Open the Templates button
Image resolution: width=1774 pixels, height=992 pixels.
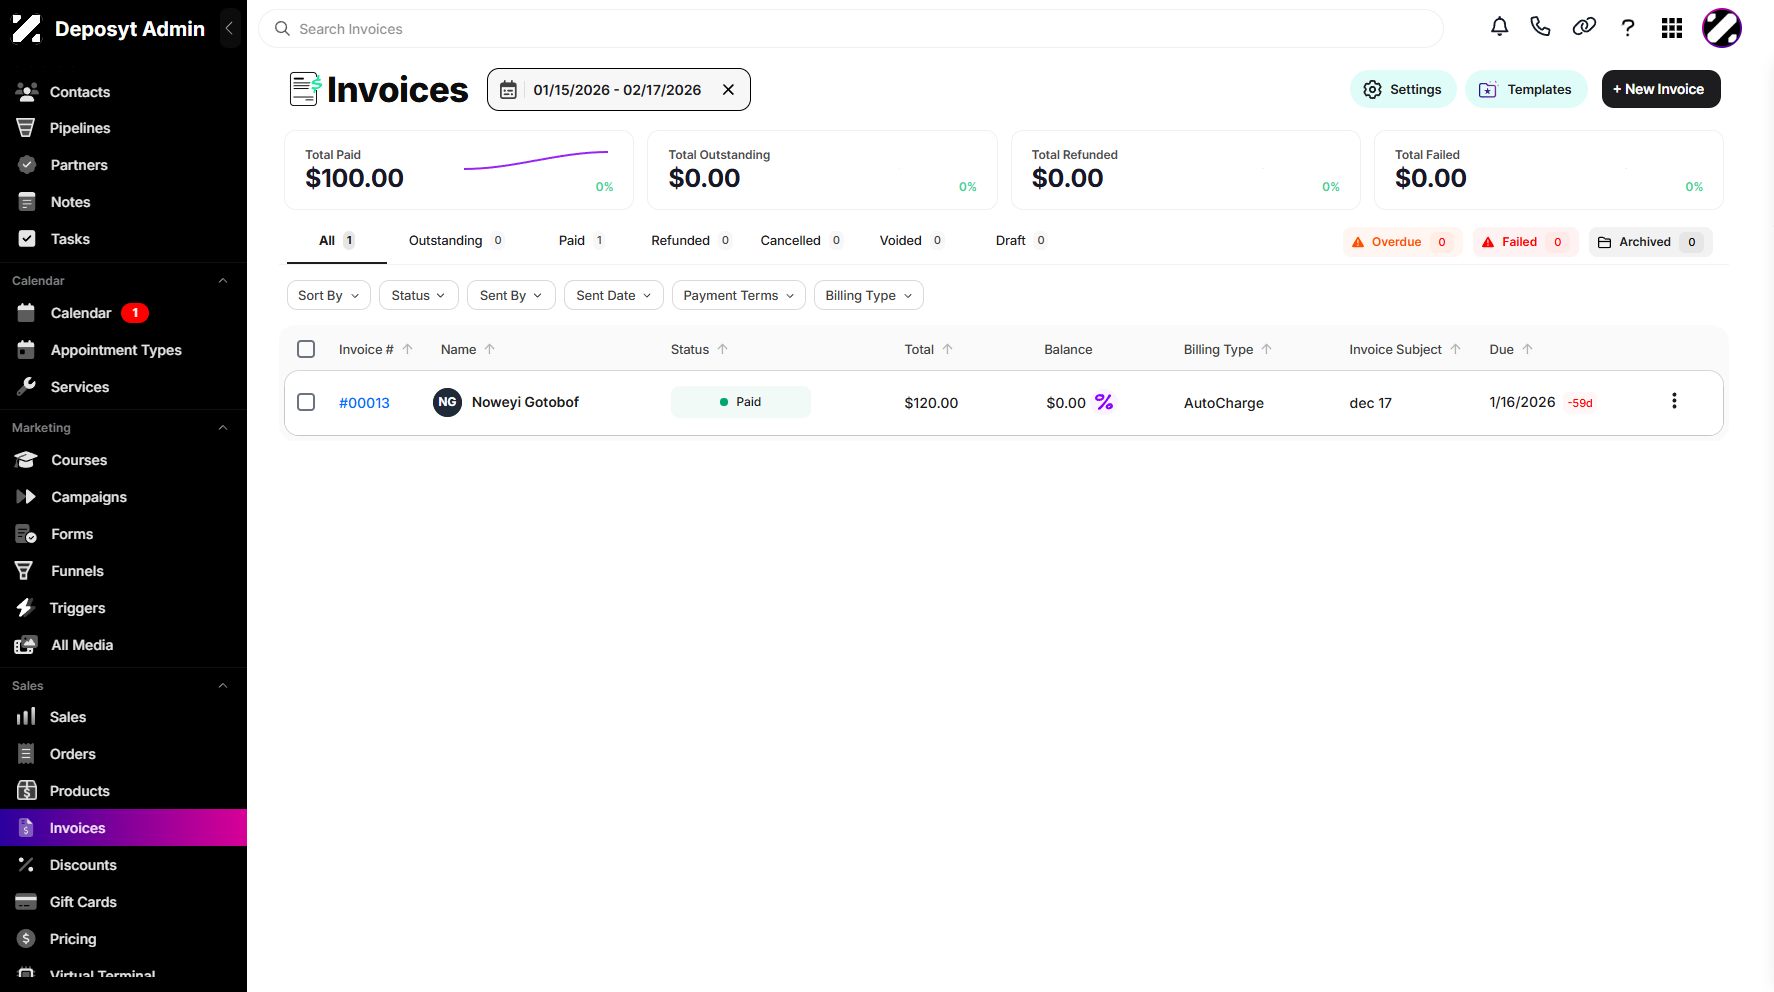coord(1526,89)
